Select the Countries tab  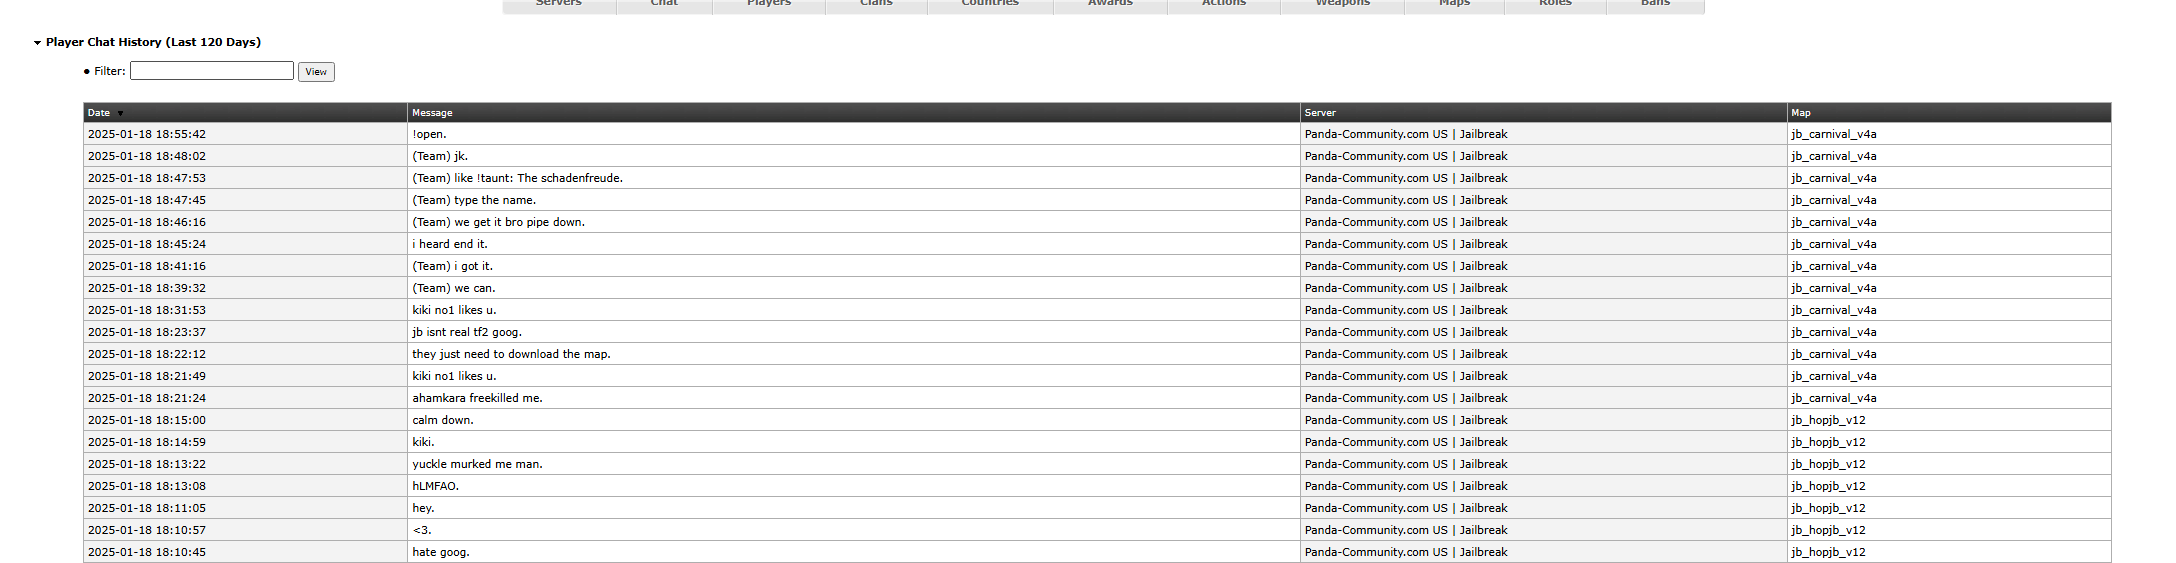(x=990, y=5)
